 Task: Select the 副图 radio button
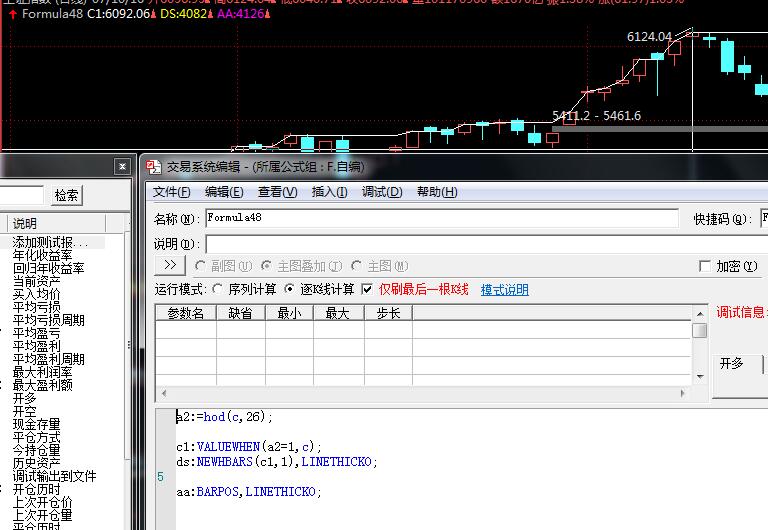[x=200, y=266]
